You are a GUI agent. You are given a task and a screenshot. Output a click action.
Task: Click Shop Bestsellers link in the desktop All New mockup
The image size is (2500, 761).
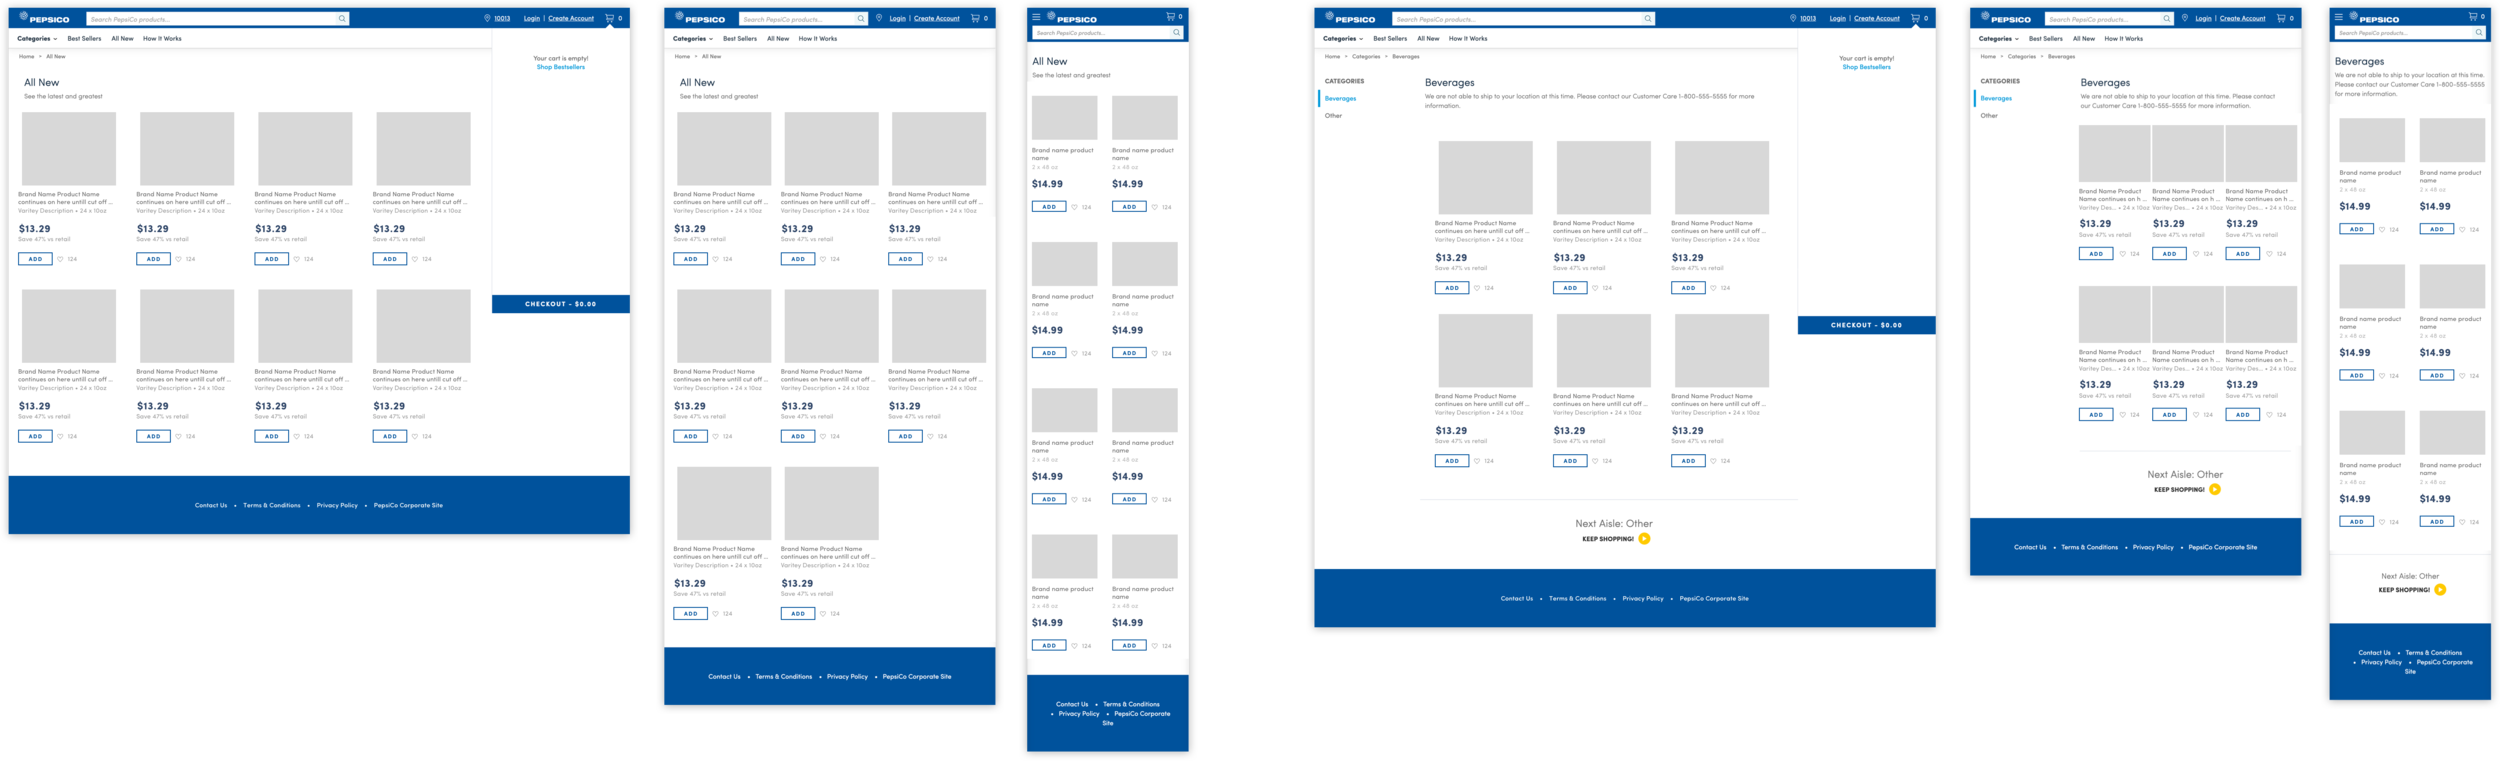pyautogui.click(x=561, y=67)
